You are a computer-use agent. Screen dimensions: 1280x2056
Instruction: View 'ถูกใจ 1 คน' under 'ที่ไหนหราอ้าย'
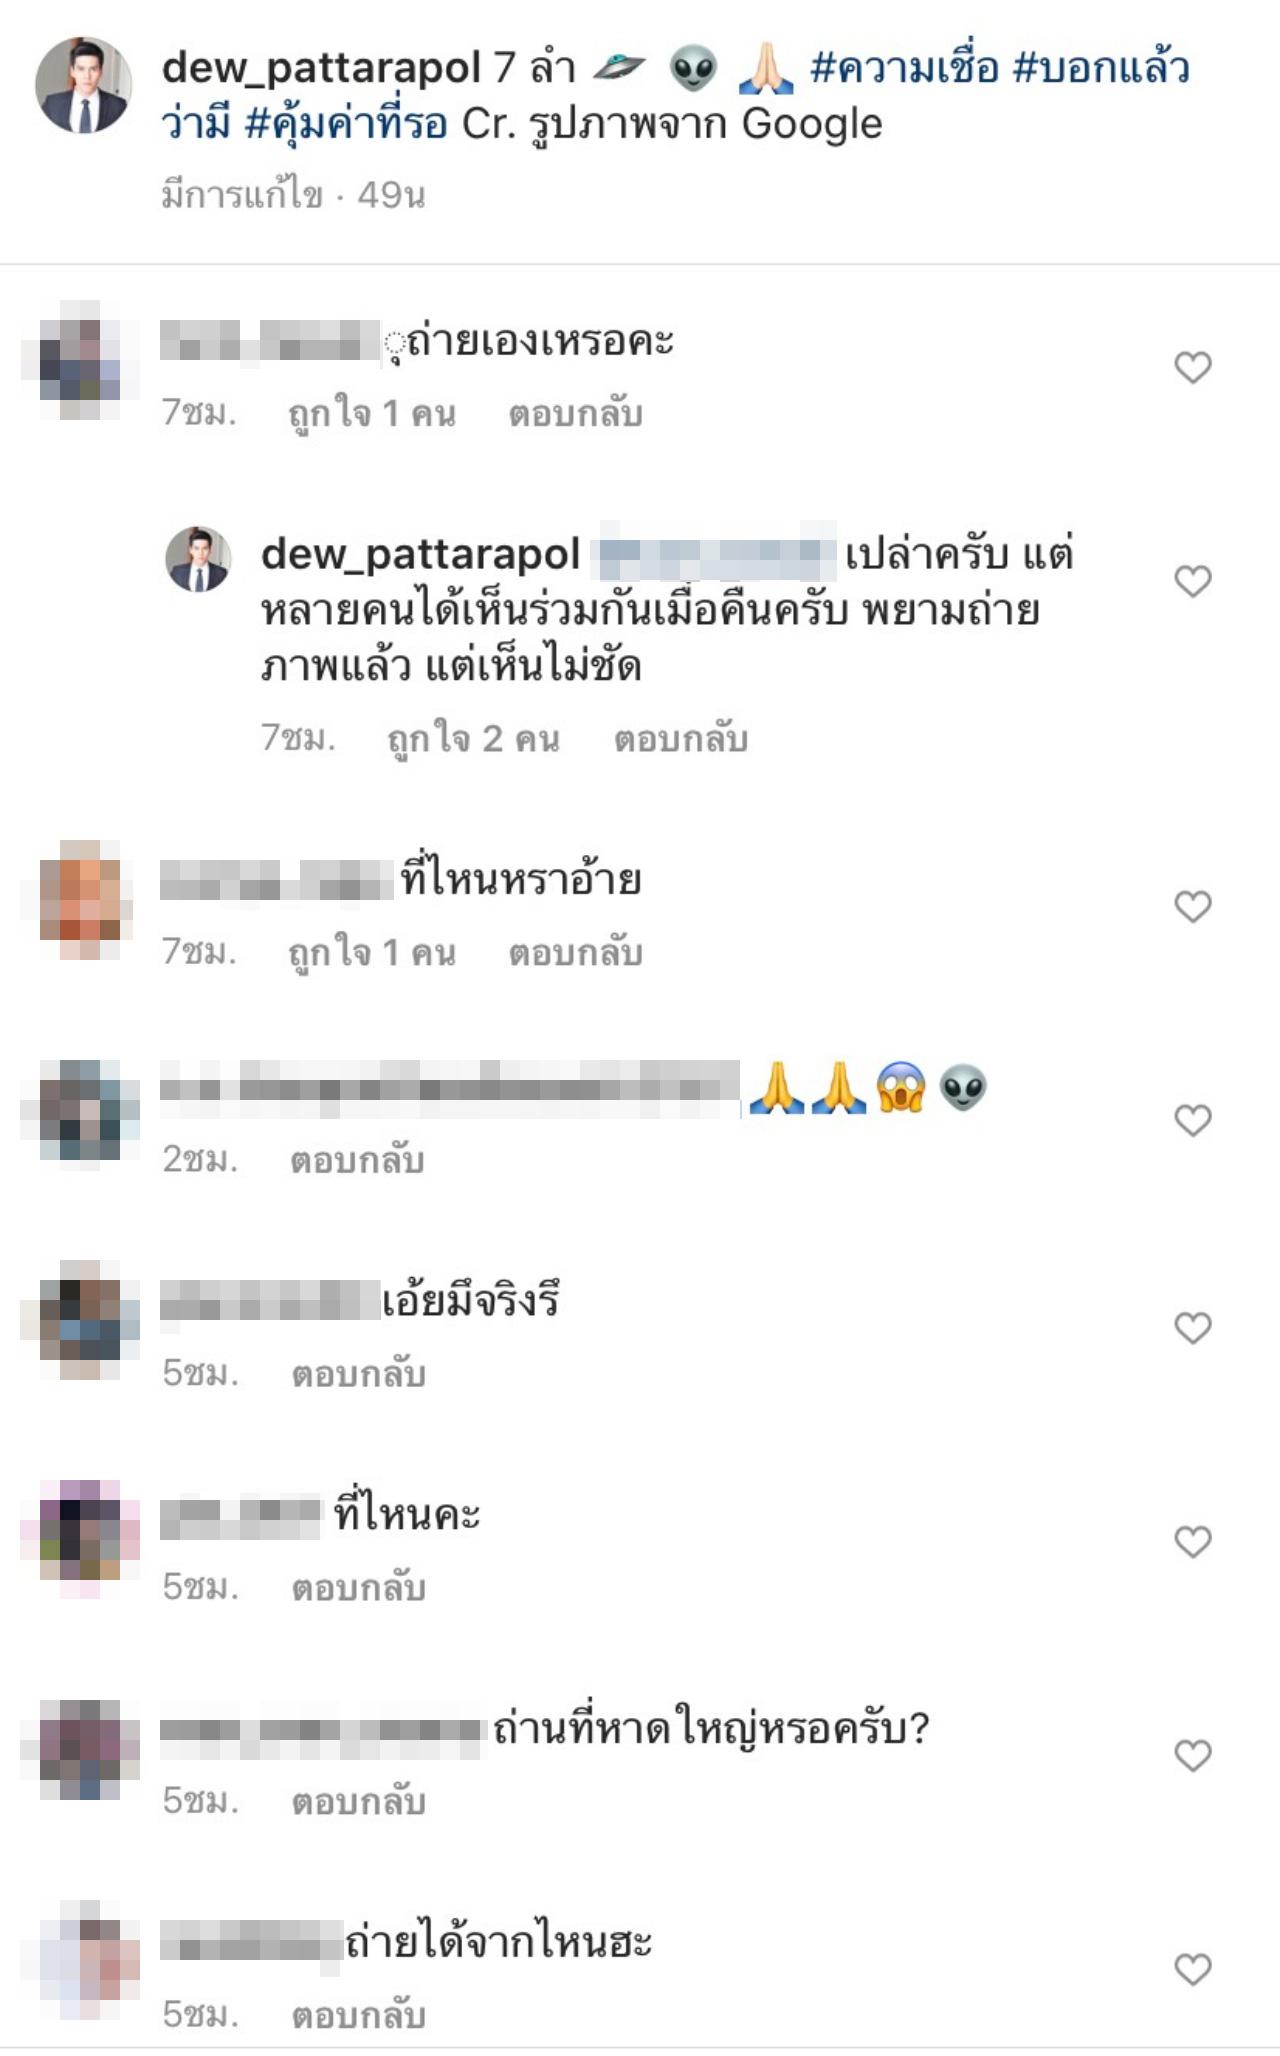pyautogui.click(x=372, y=953)
